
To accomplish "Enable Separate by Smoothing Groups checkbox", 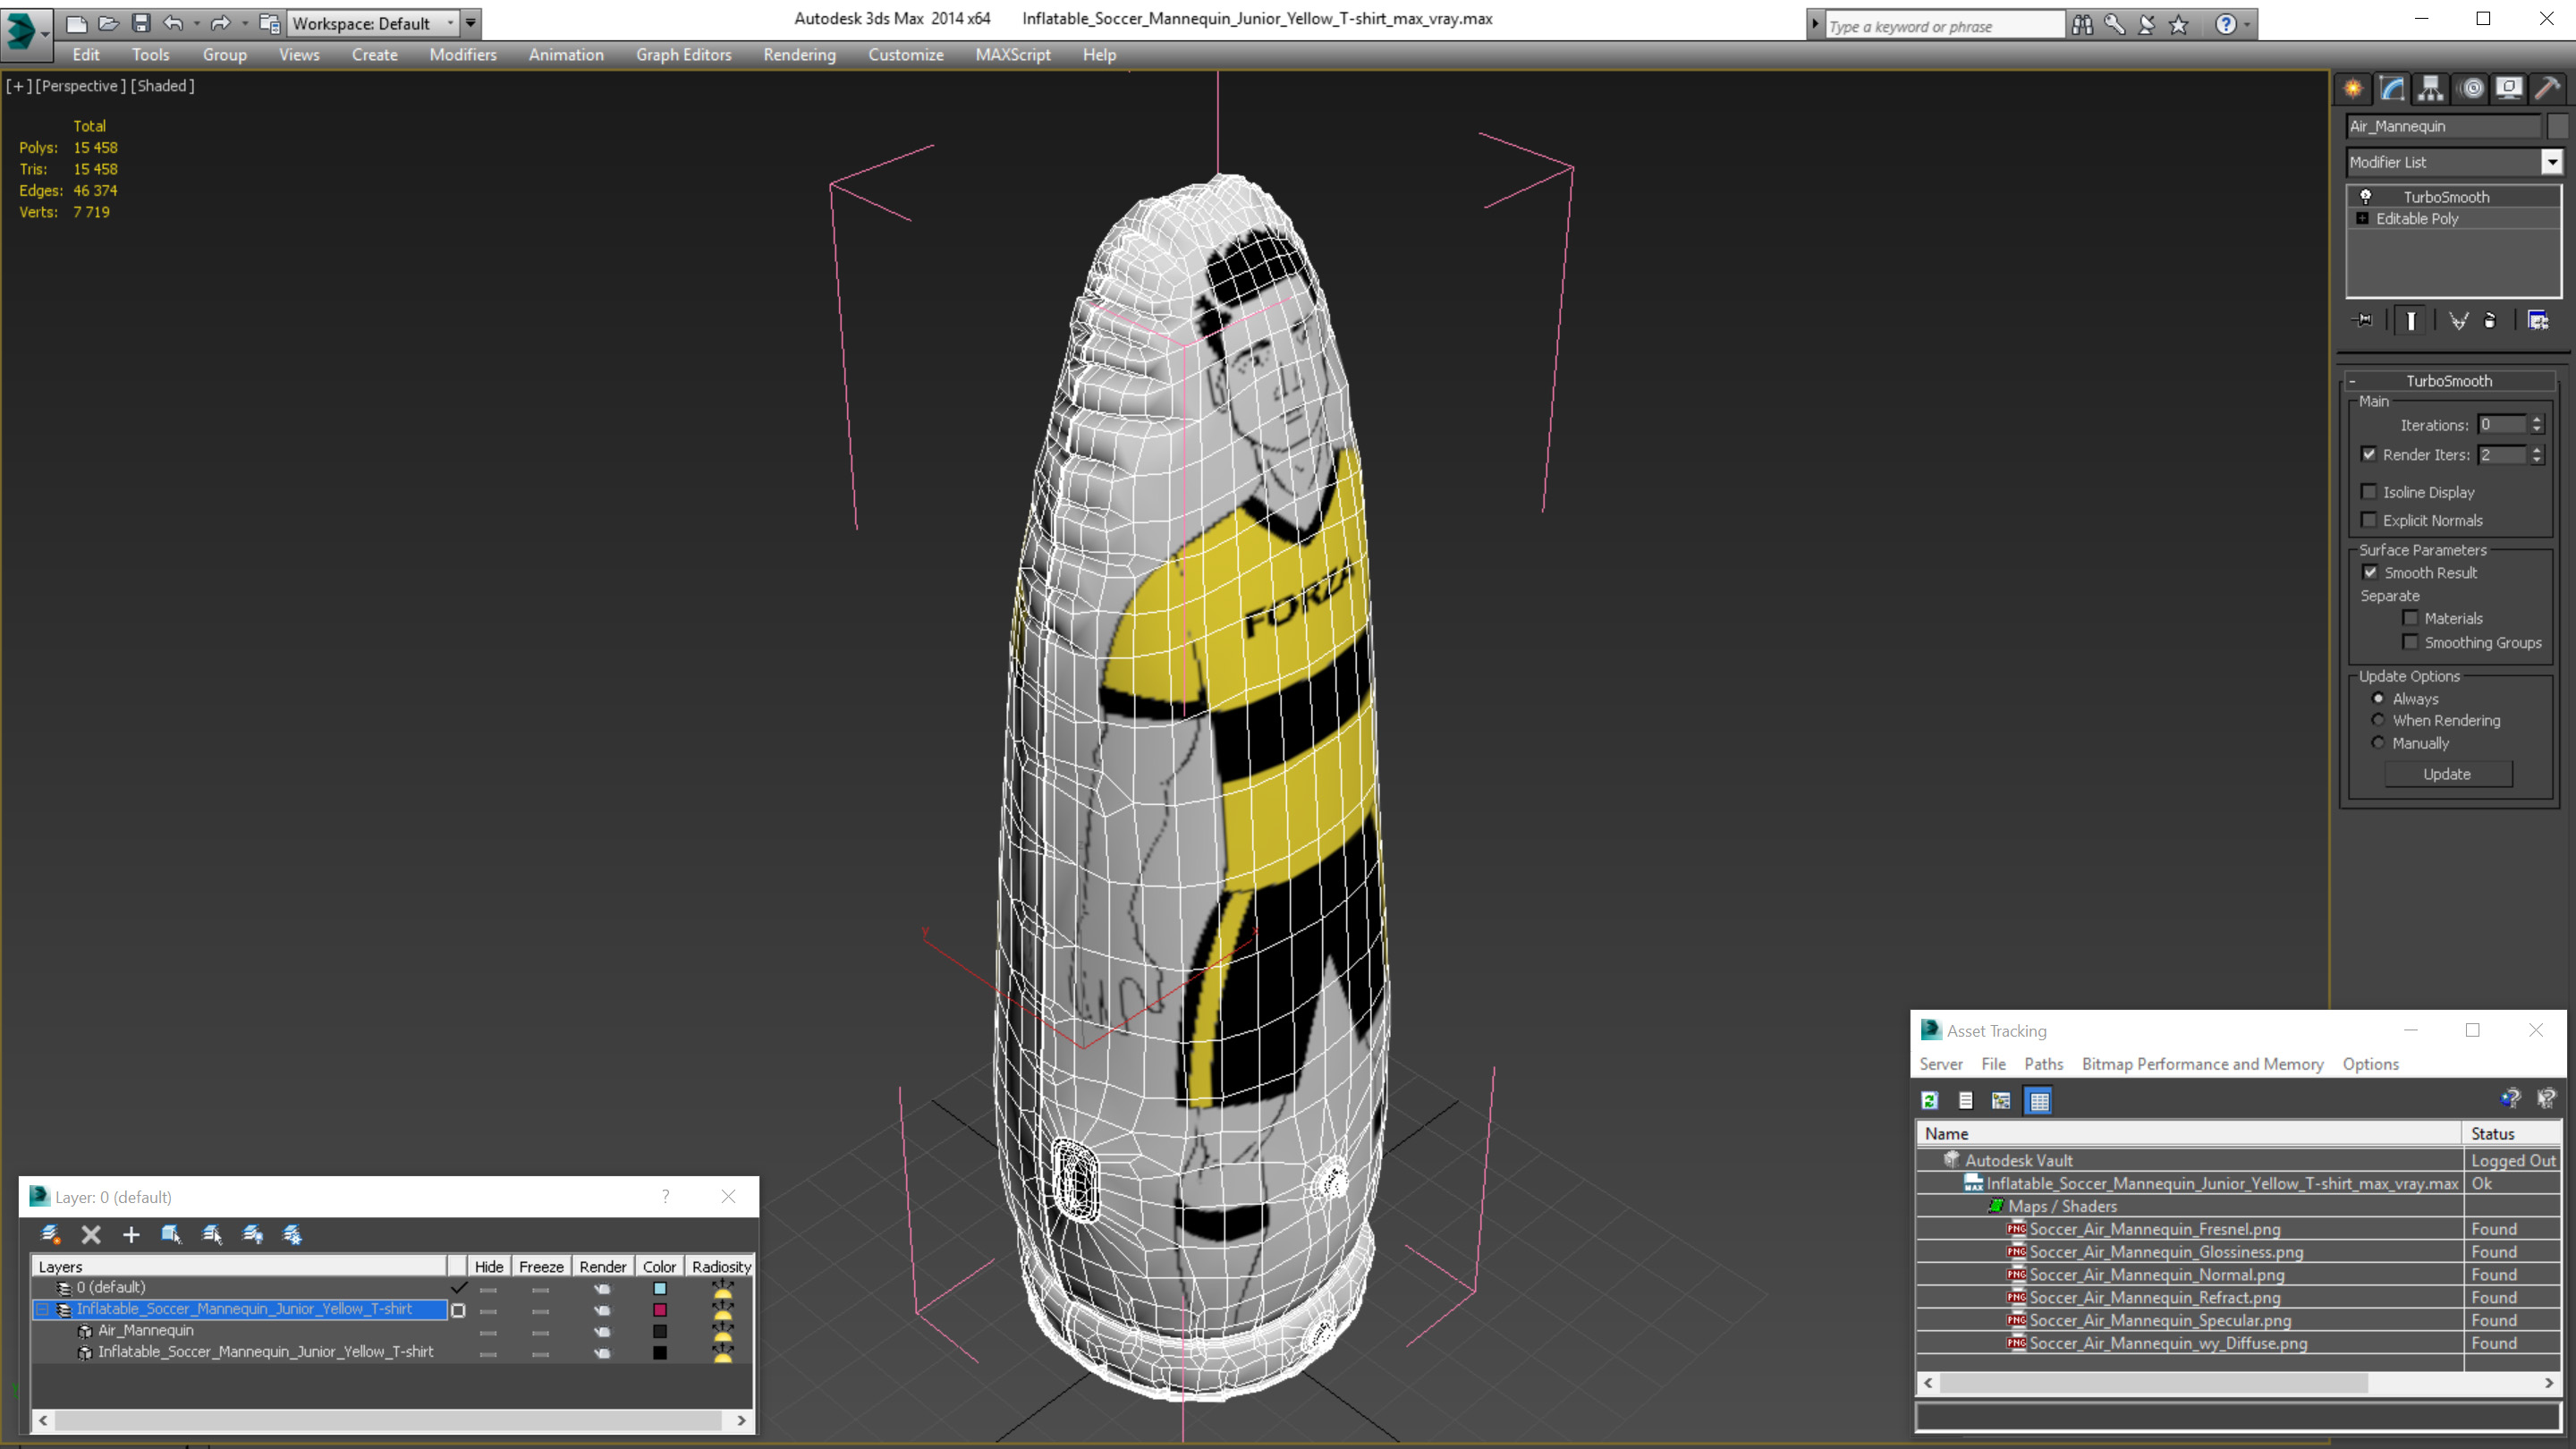I will (2410, 642).
